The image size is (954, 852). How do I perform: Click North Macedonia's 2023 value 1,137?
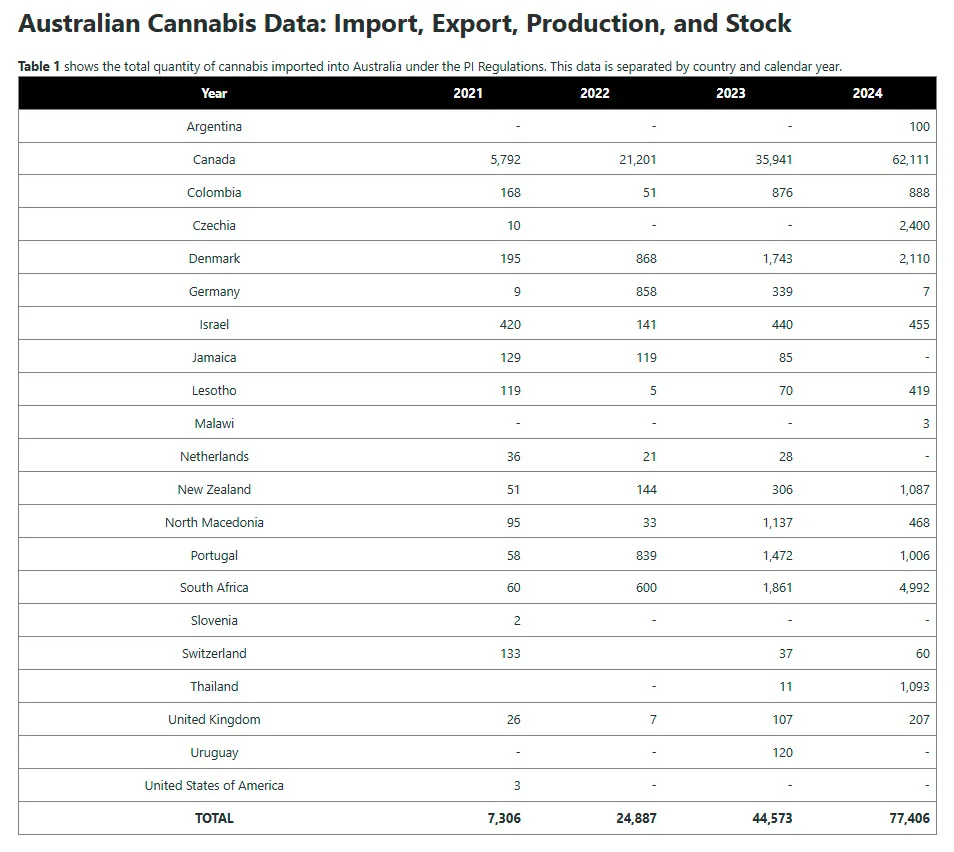[x=775, y=523]
